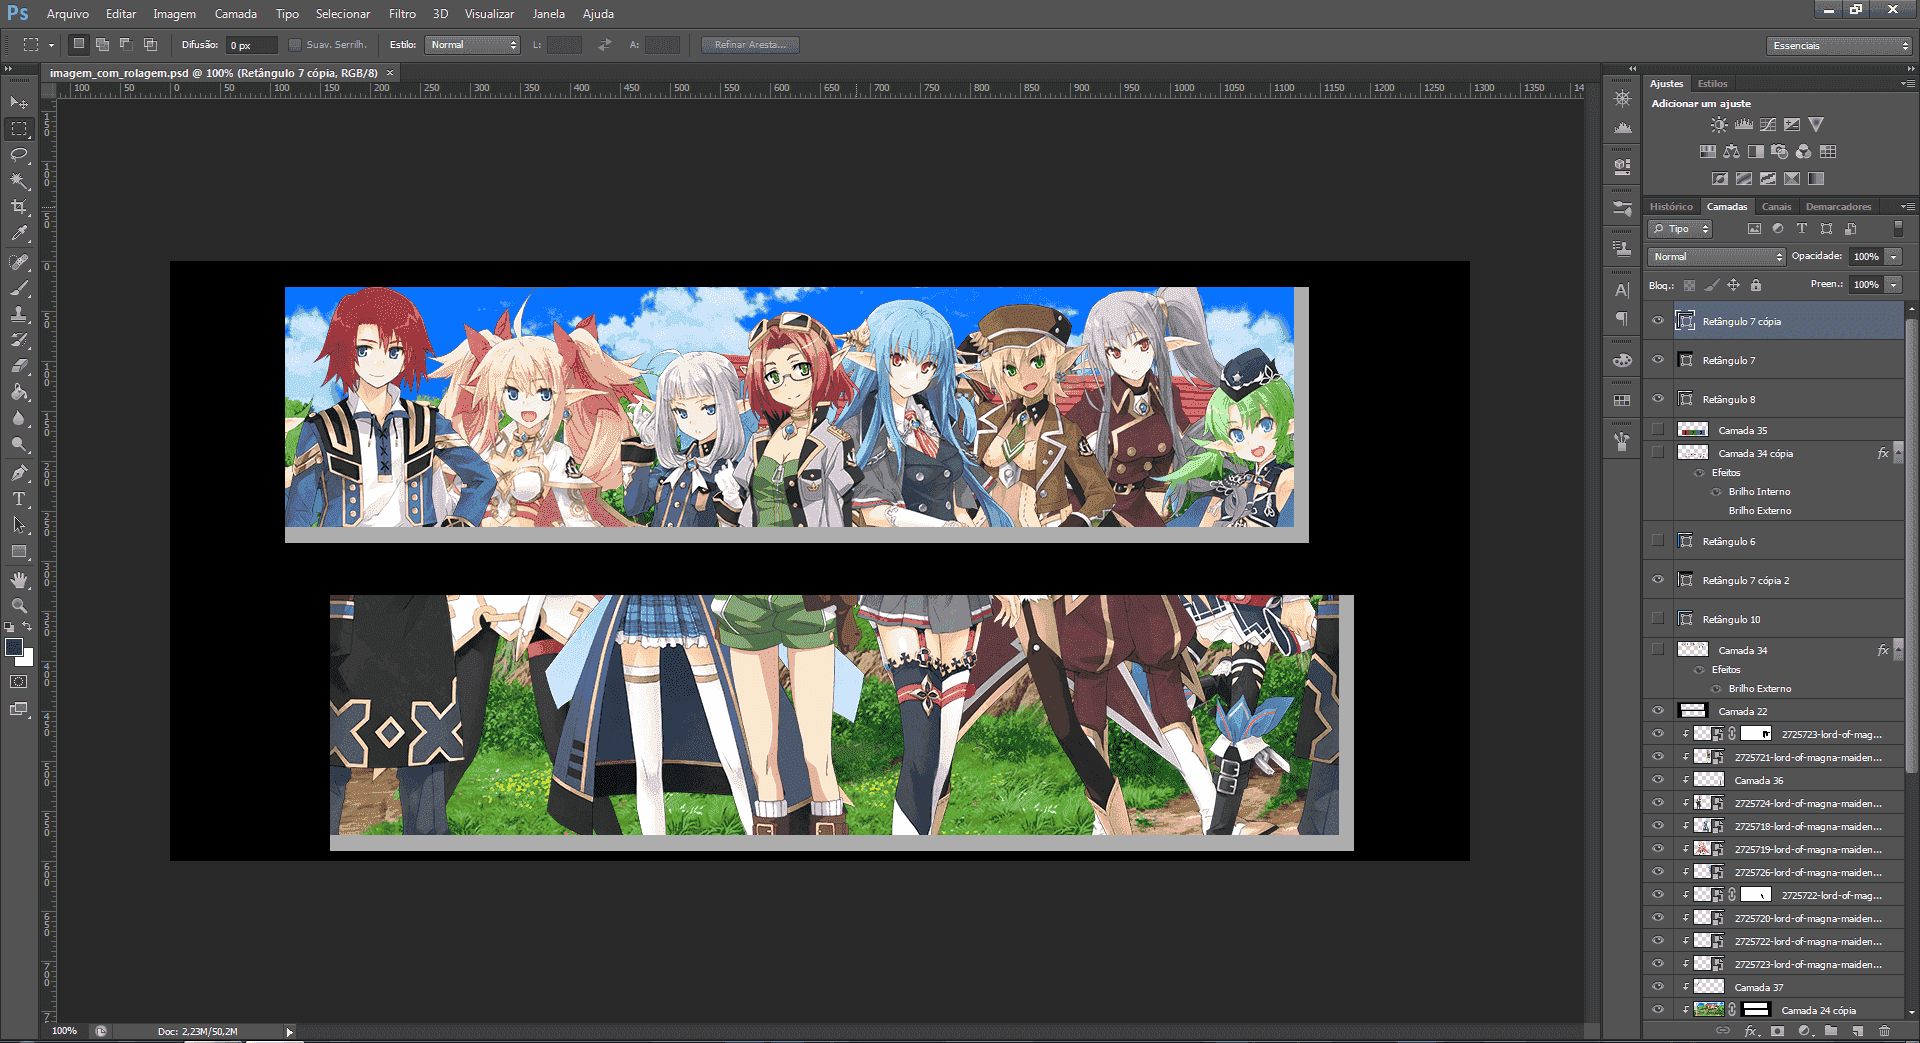The height and width of the screenshot is (1043, 1920).
Task: Select the Eyedropper tool
Action: point(19,233)
